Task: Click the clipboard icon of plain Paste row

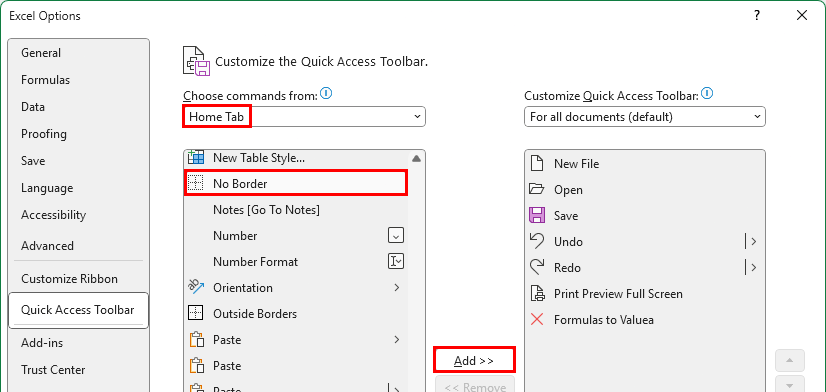Action: click(196, 366)
